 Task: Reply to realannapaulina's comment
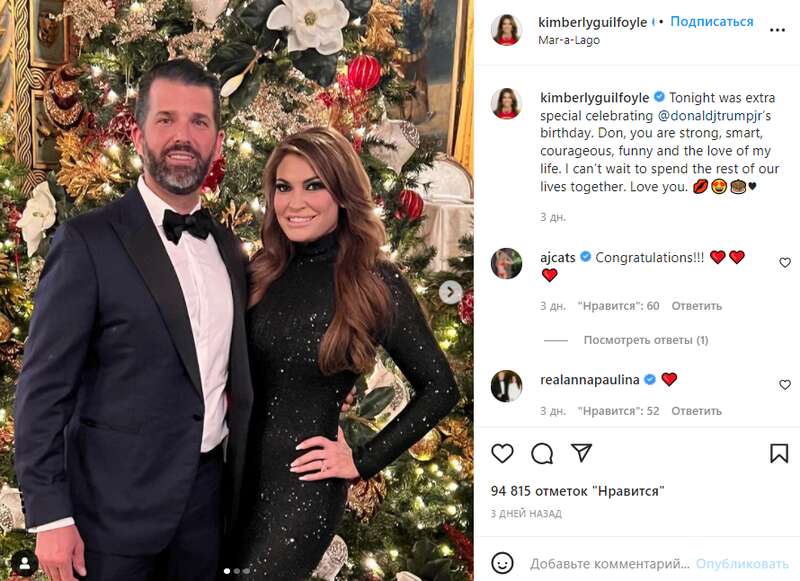(696, 411)
